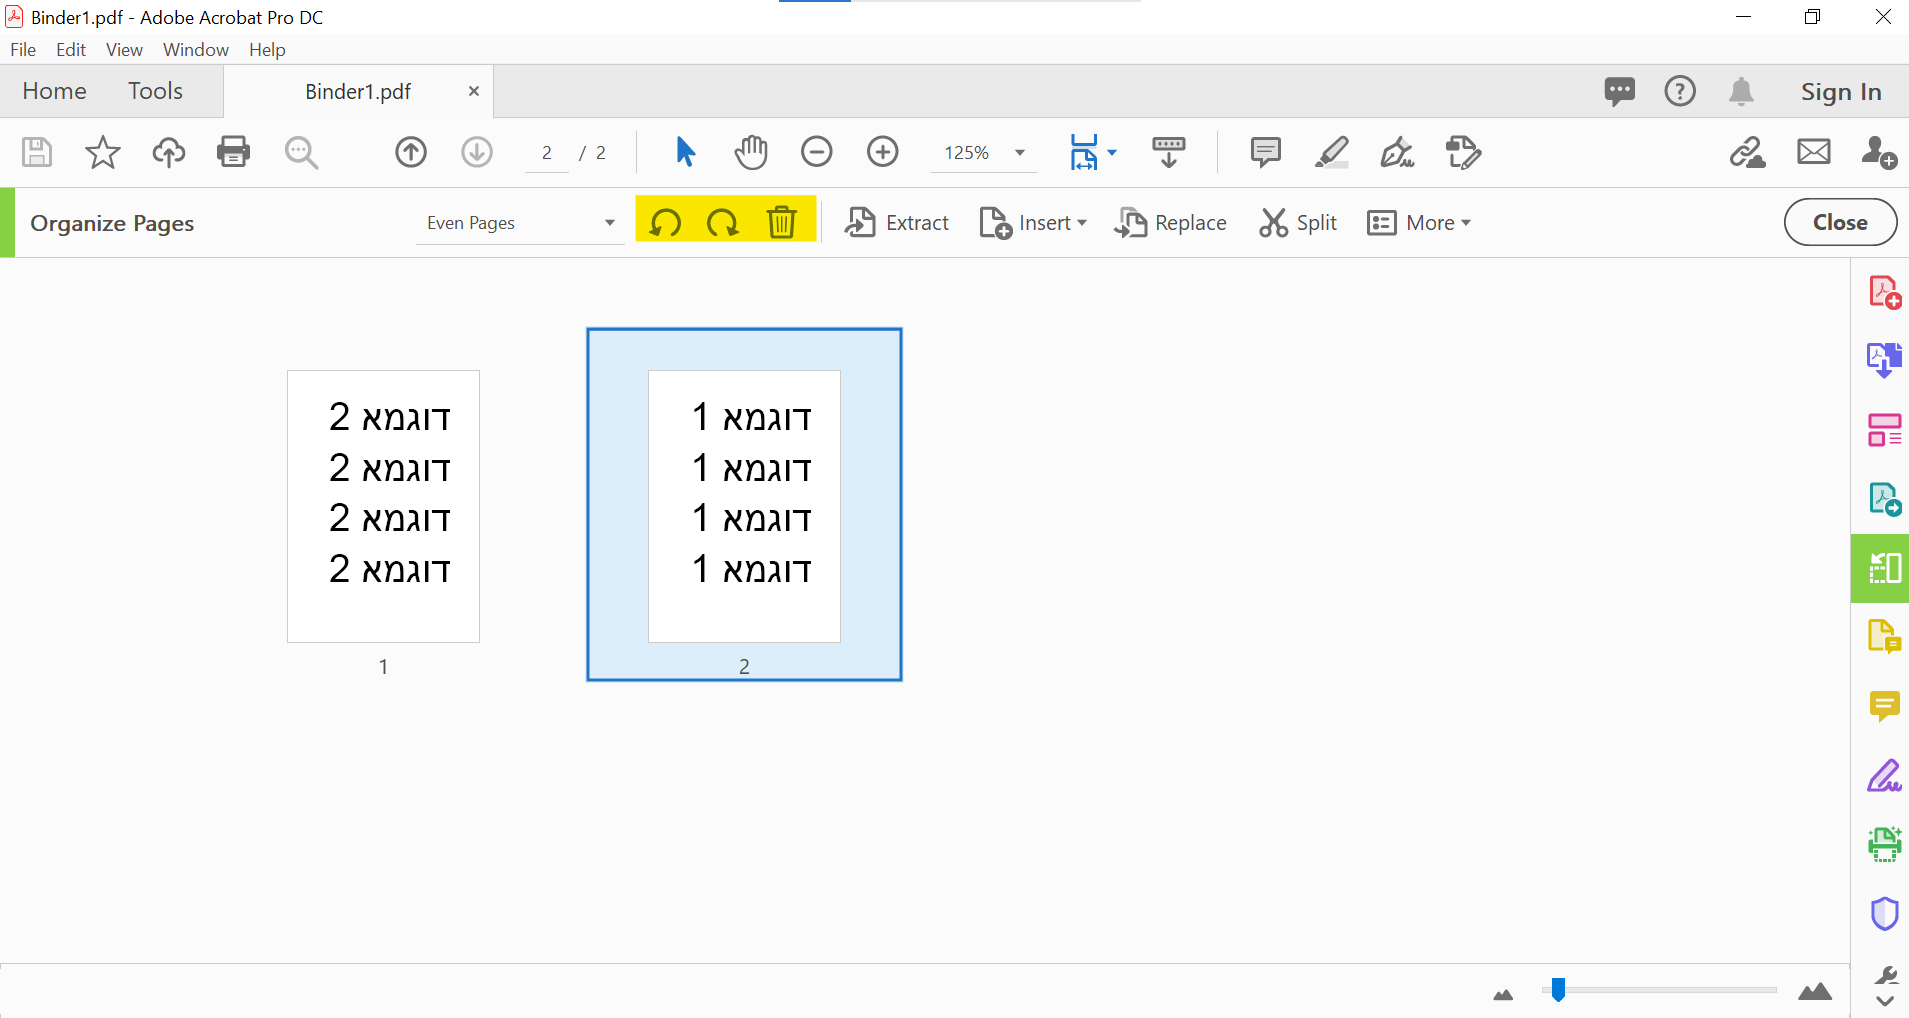Expand the Insert pages menu

(x=1033, y=223)
